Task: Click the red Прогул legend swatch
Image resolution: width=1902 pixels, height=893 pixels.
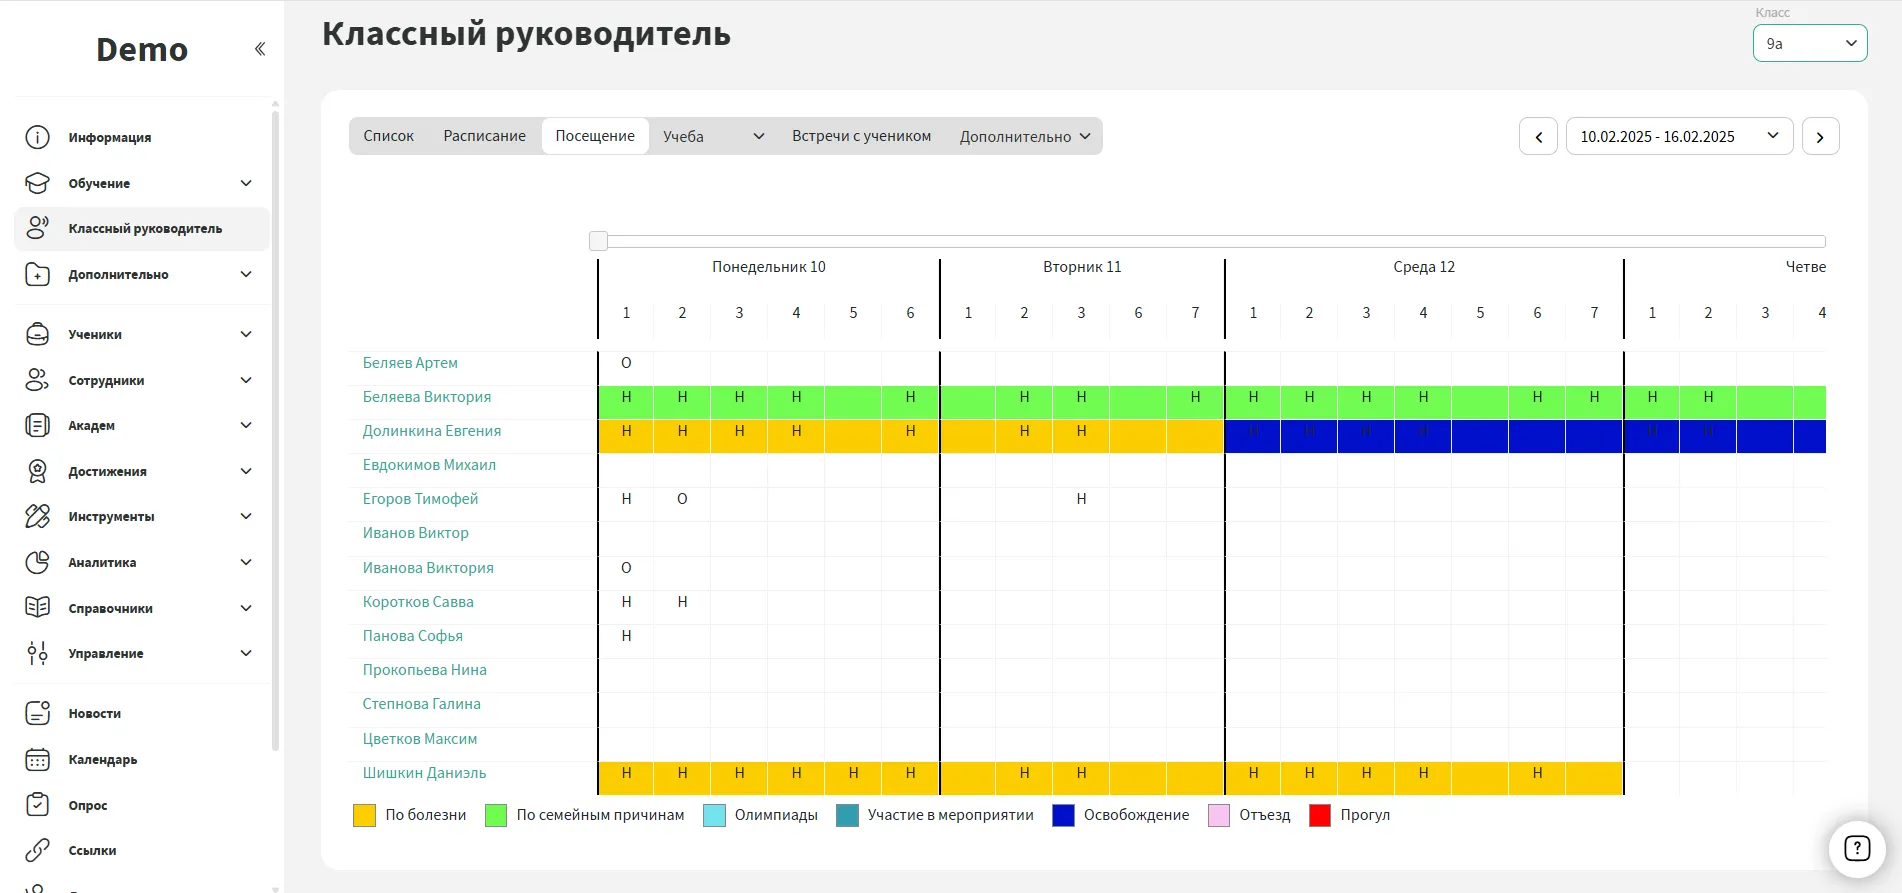Action: pyautogui.click(x=1319, y=815)
